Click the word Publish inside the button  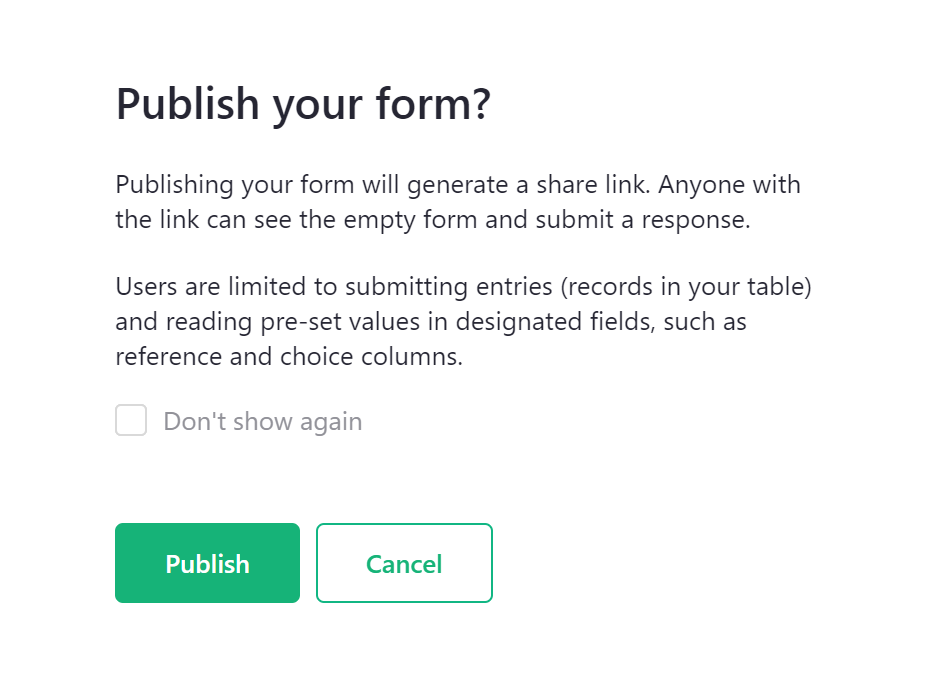(x=207, y=563)
